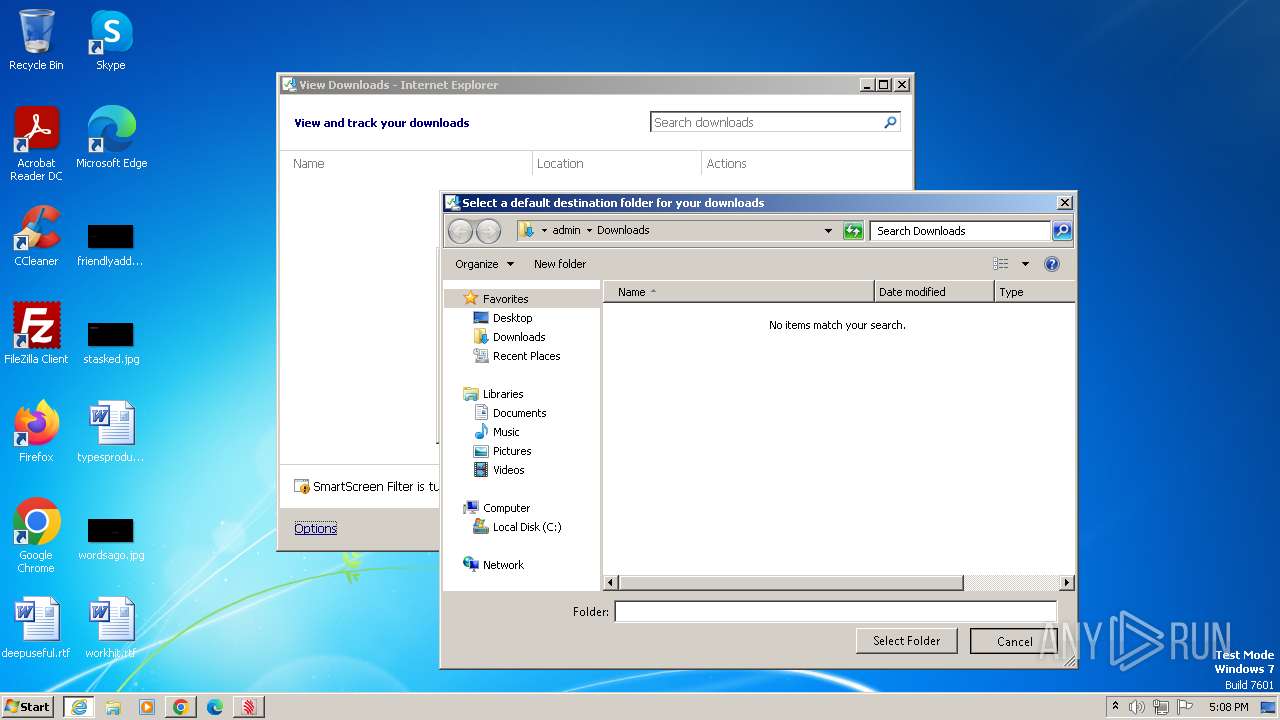Launch Firefox desktop shortcut
This screenshot has height=720, width=1280.
pyautogui.click(x=36, y=432)
